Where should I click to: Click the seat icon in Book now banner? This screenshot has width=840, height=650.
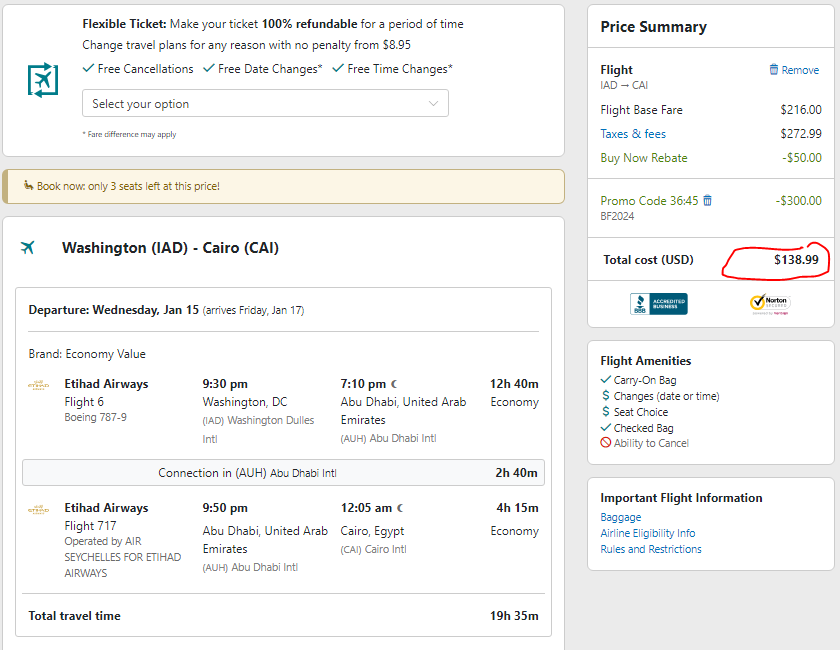click(x=28, y=185)
